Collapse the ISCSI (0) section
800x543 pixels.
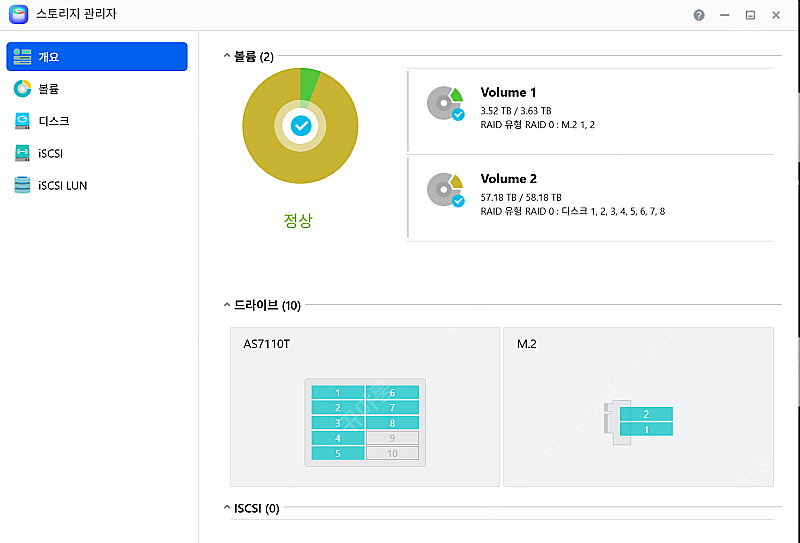click(227, 508)
